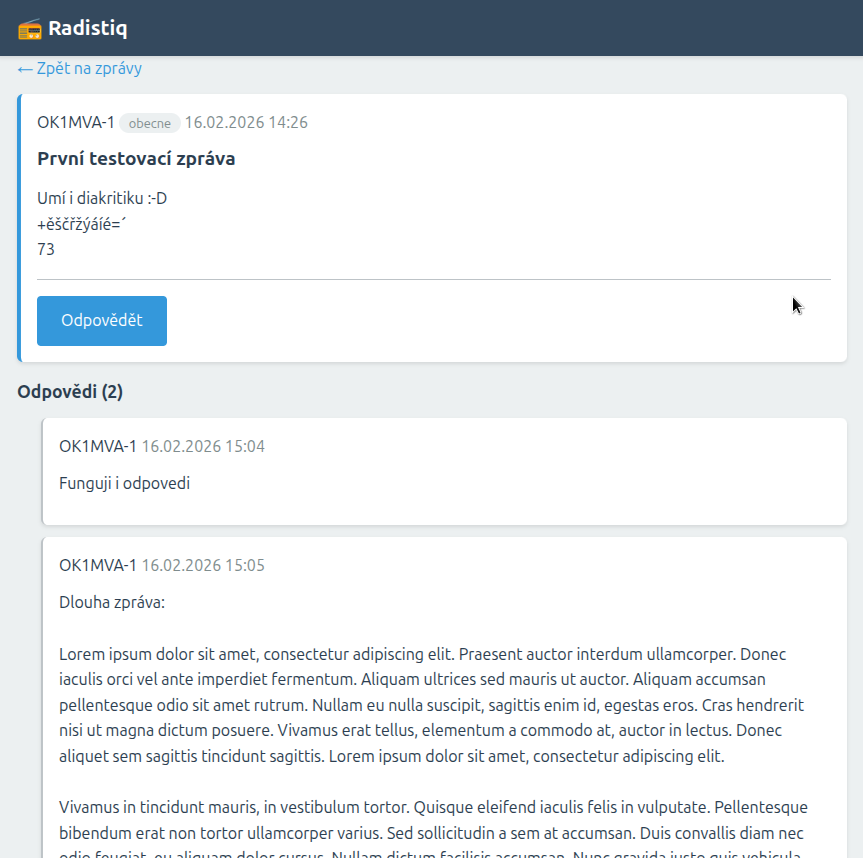Click the První testovací zpráva title
Screen dimensions: 863x858
[x=136, y=158]
